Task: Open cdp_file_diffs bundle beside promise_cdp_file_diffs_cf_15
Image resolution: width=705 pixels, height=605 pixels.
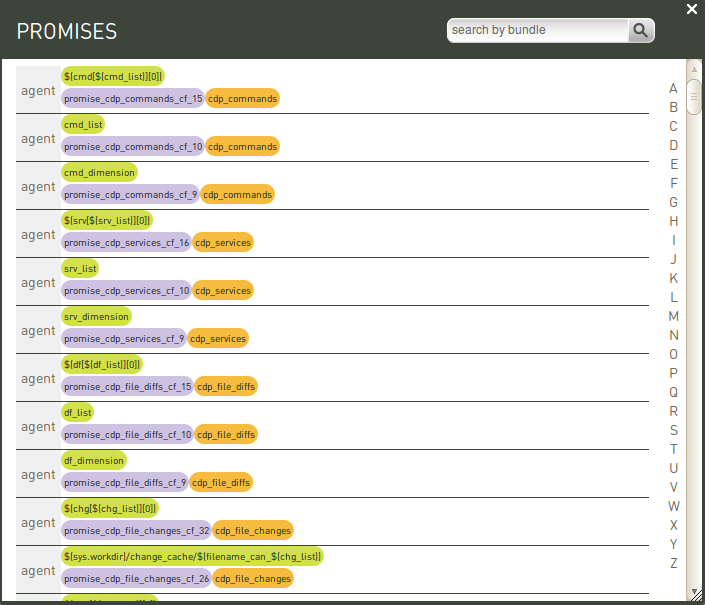Action: (226, 387)
